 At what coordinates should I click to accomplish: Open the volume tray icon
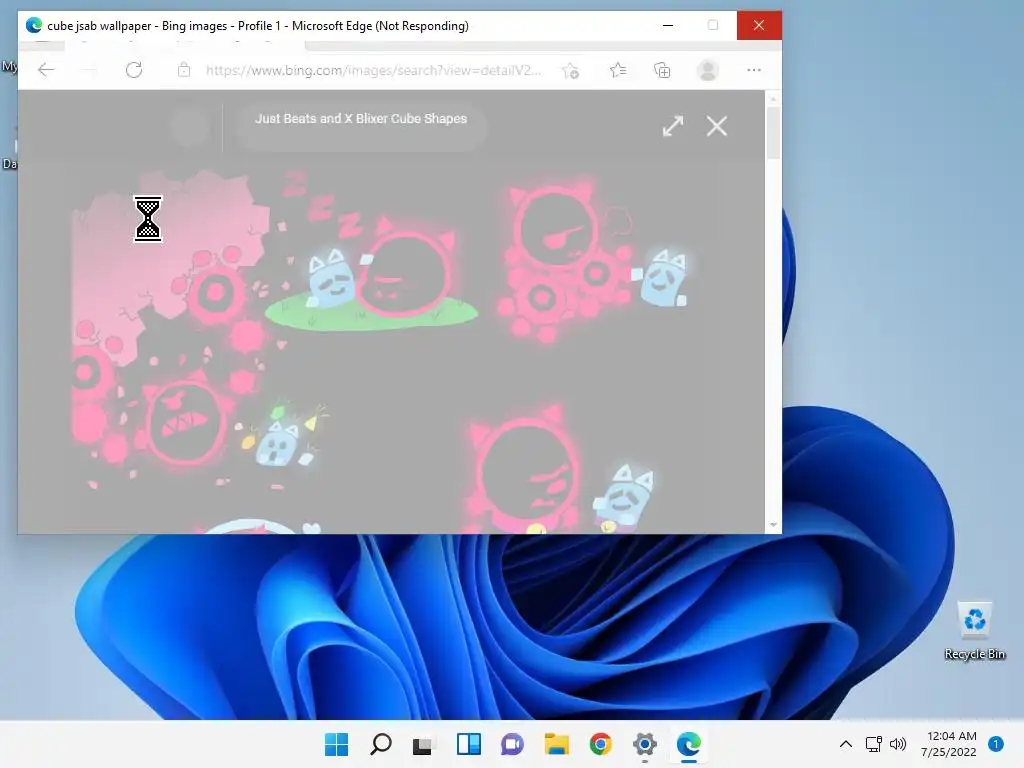(x=899, y=744)
